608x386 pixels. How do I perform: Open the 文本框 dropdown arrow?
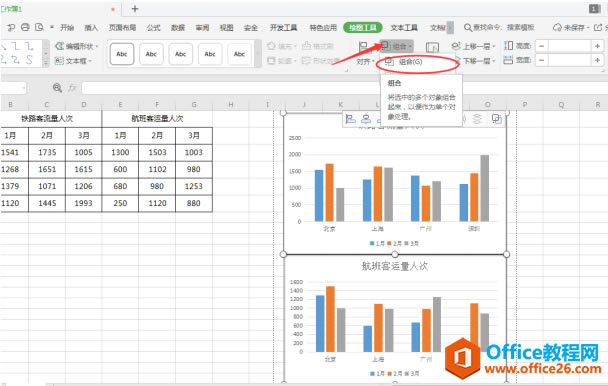[90, 61]
